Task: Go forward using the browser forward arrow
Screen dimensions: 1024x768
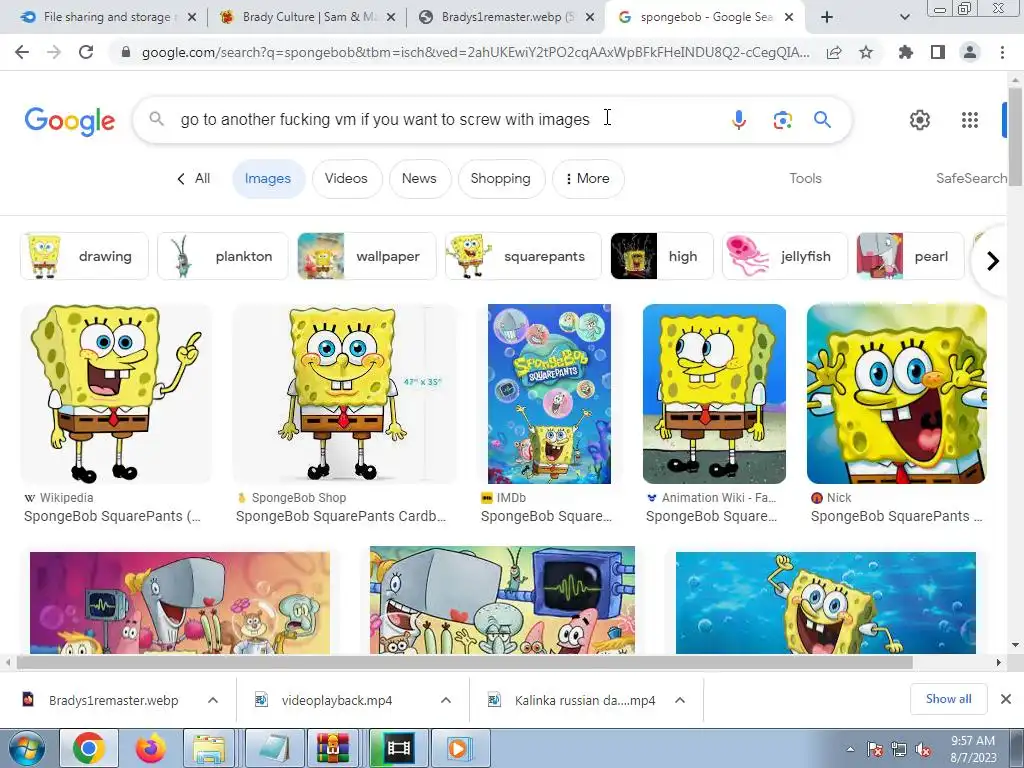Action: tap(54, 52)
